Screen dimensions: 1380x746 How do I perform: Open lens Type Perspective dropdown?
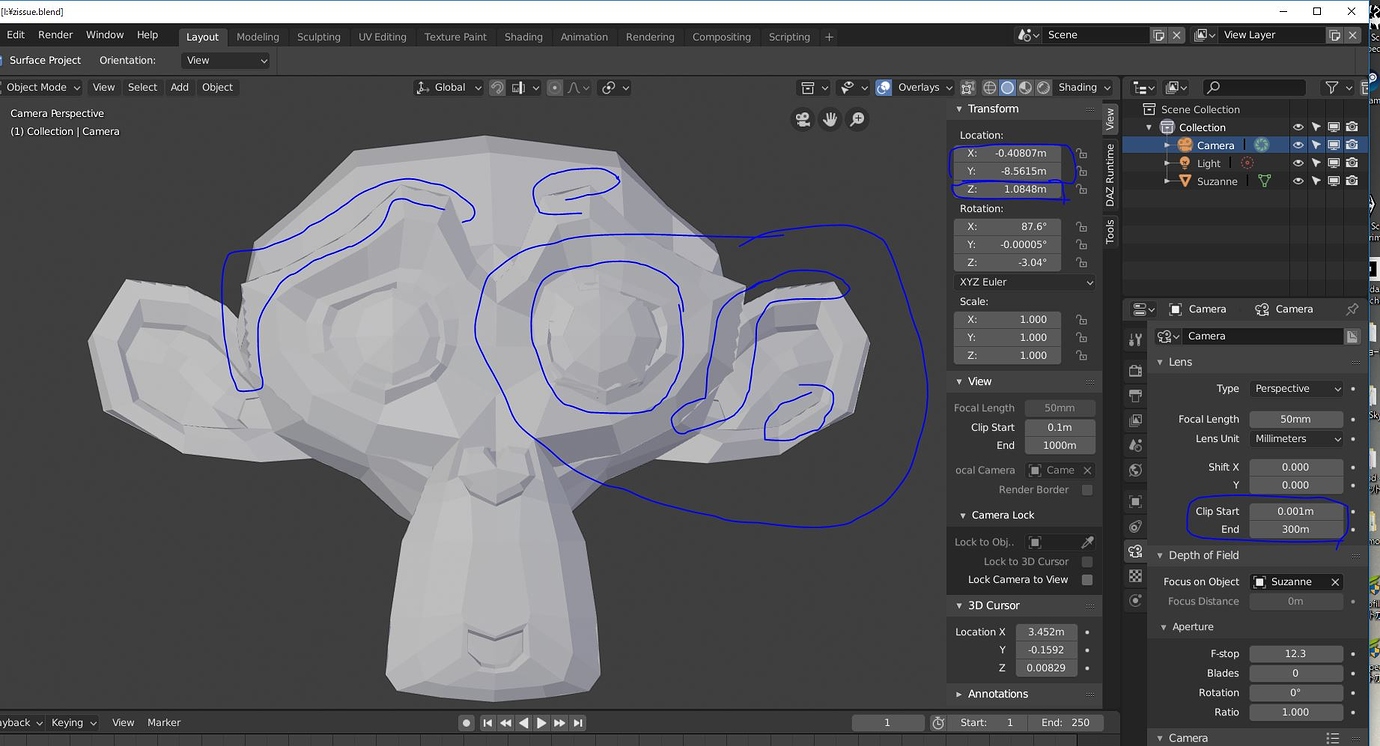pyautogui.click(x=1296, y=389)
